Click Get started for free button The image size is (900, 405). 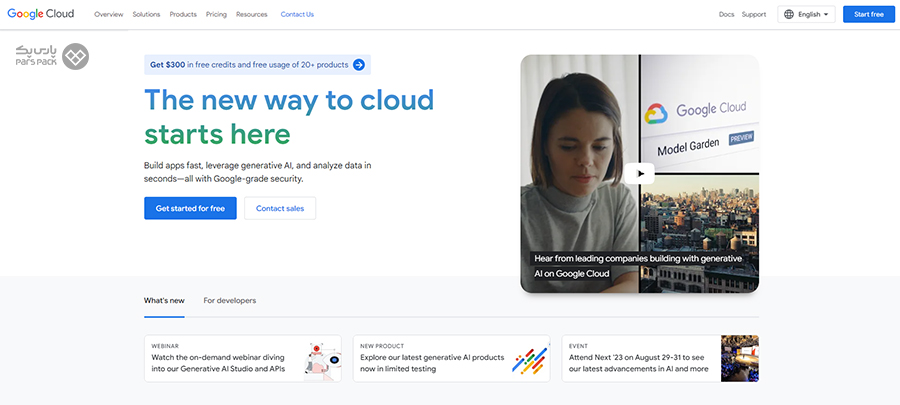(x=190, y=208)
